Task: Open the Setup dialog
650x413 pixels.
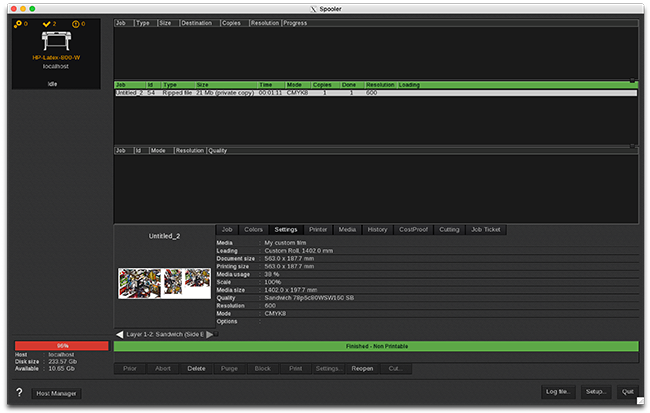Action: [x=596, y=391]
